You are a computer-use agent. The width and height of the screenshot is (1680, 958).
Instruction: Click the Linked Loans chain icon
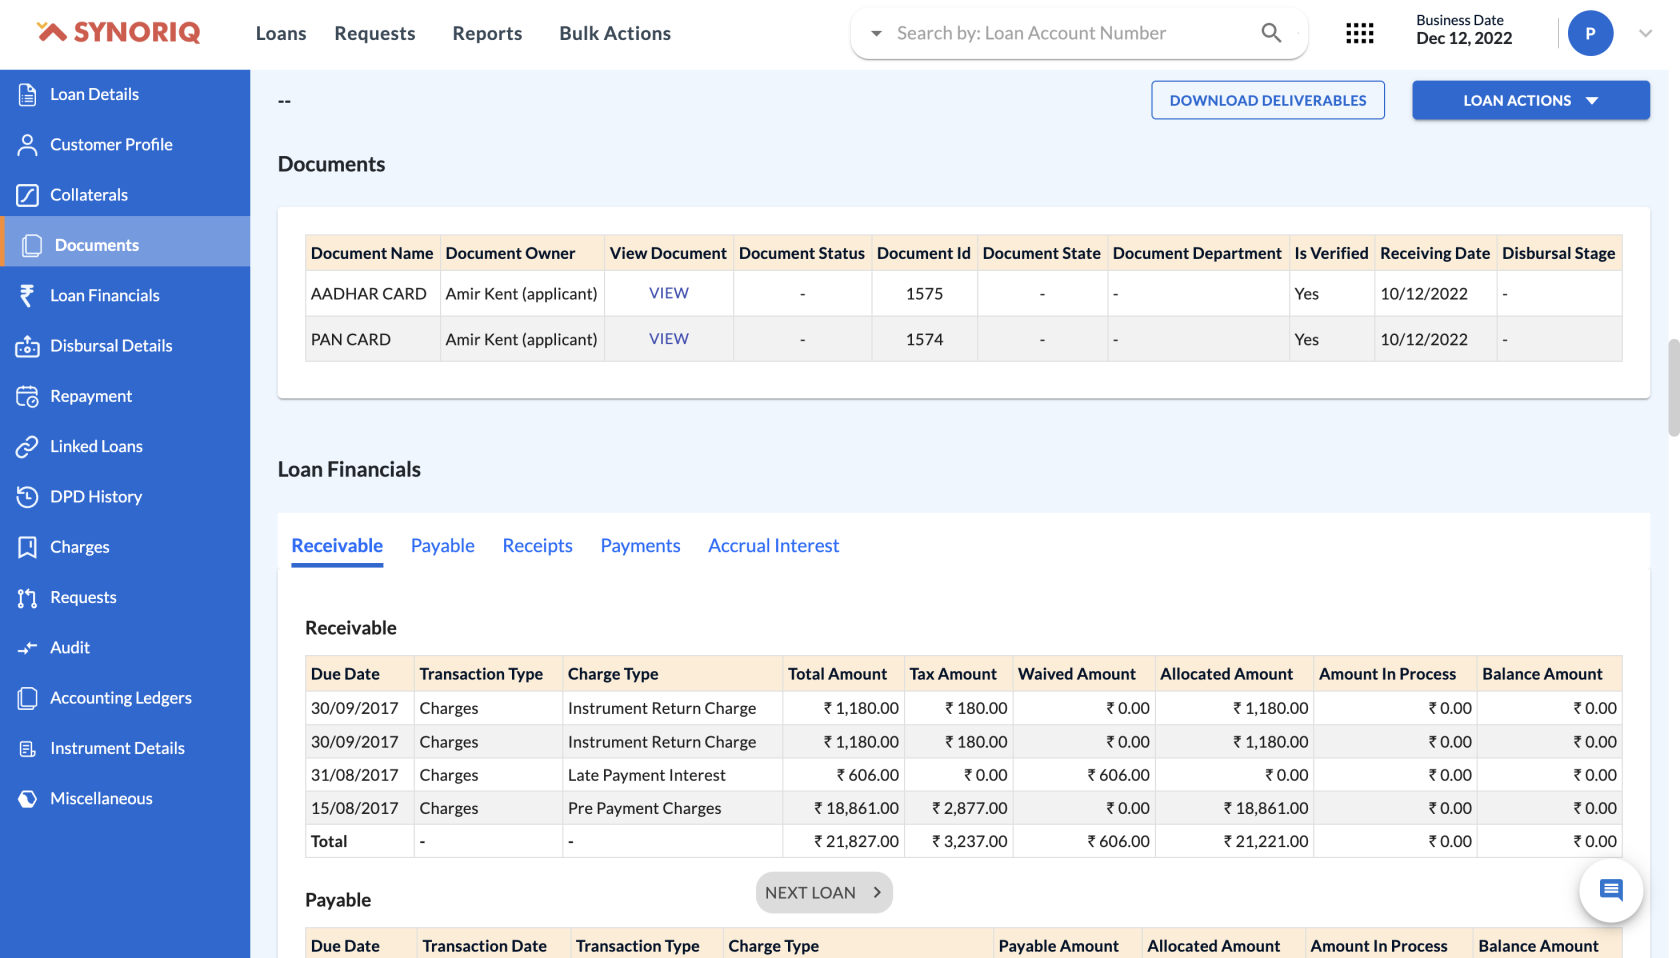click(27, 446)
